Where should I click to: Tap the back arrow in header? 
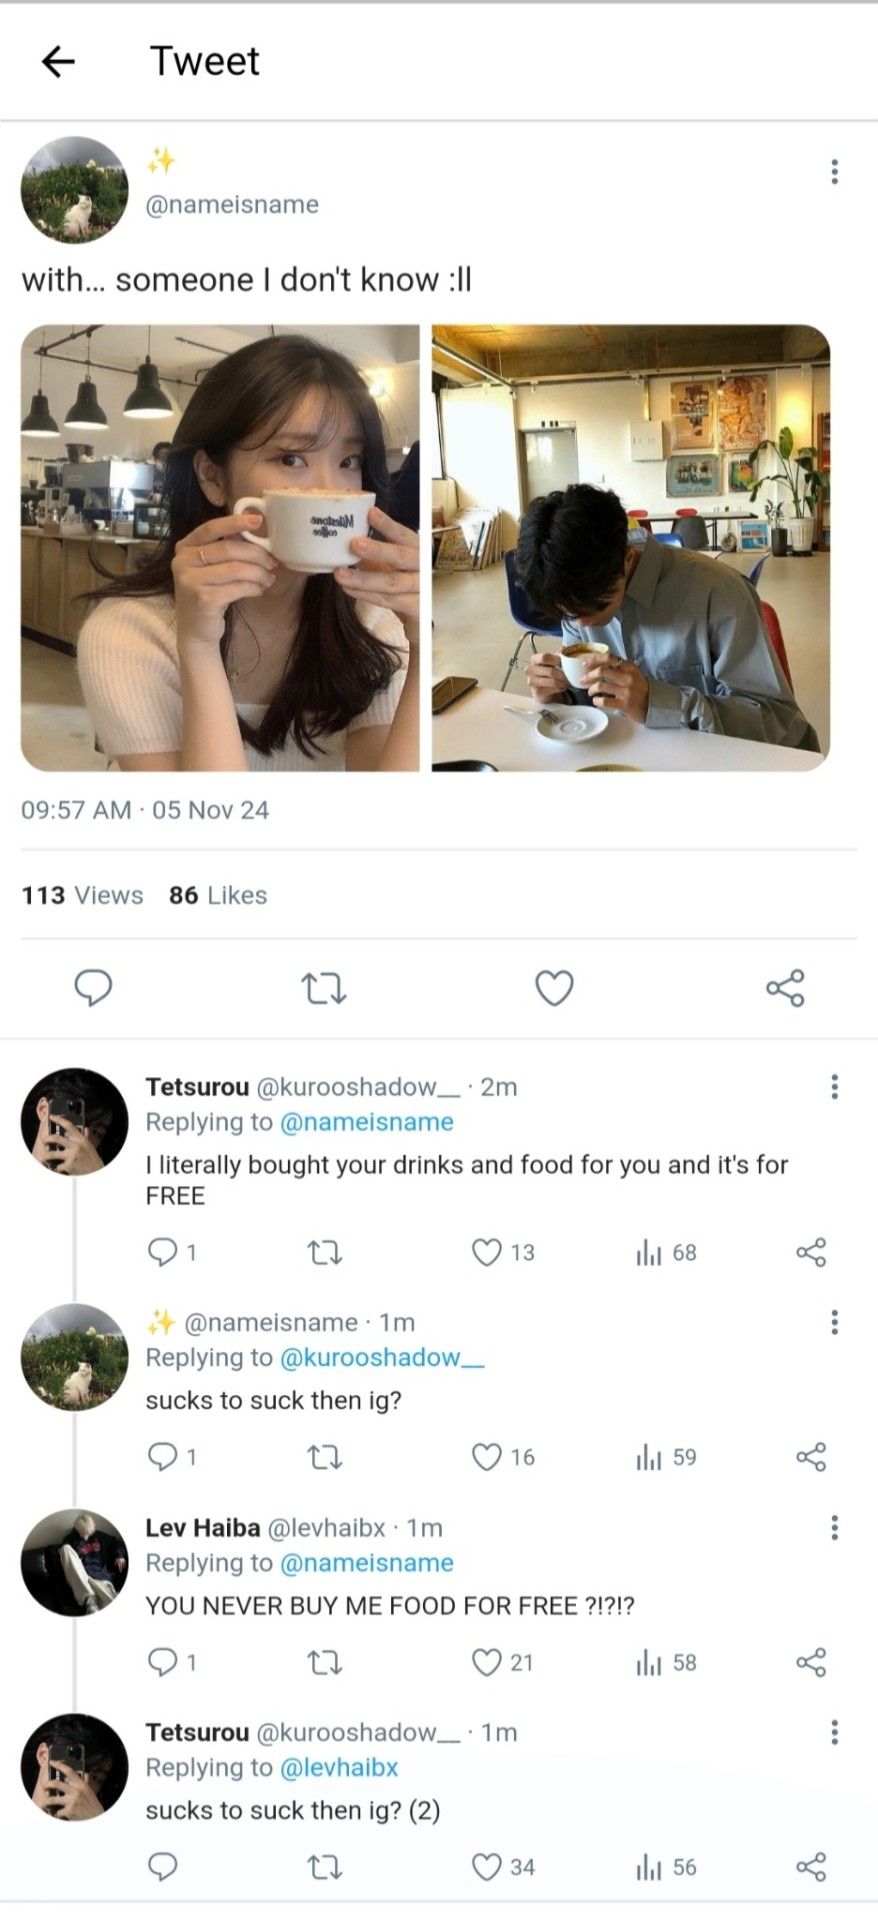58,62
